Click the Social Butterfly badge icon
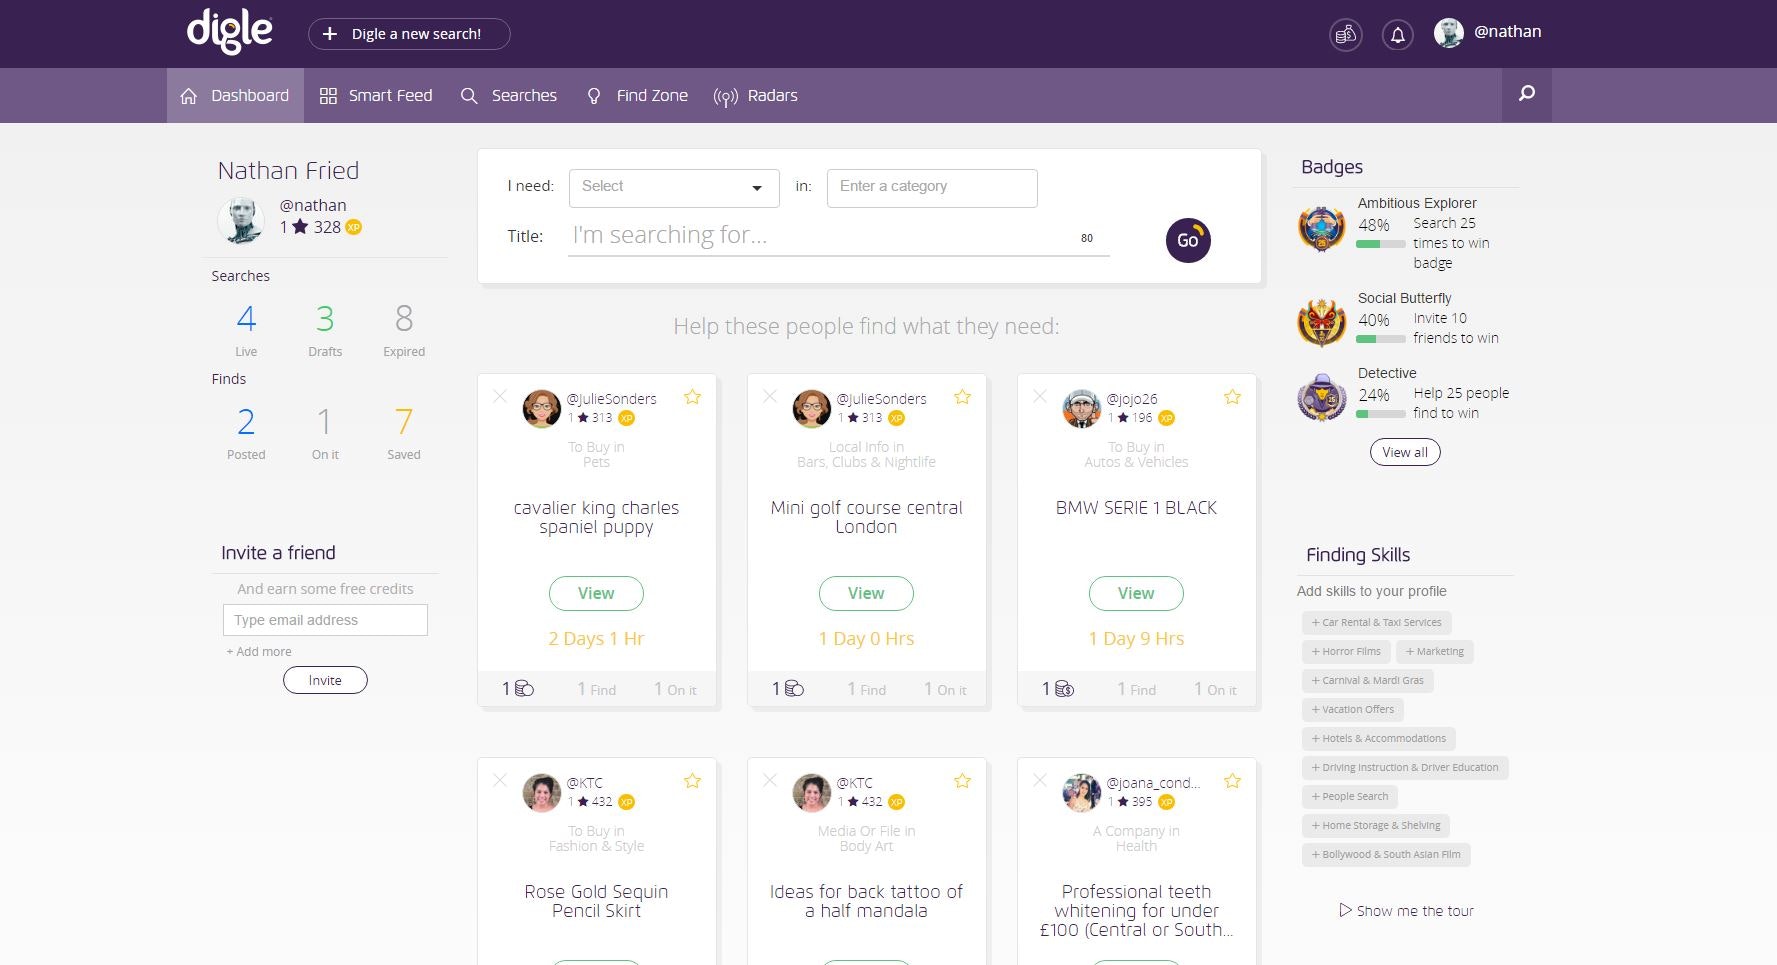 1321,323
